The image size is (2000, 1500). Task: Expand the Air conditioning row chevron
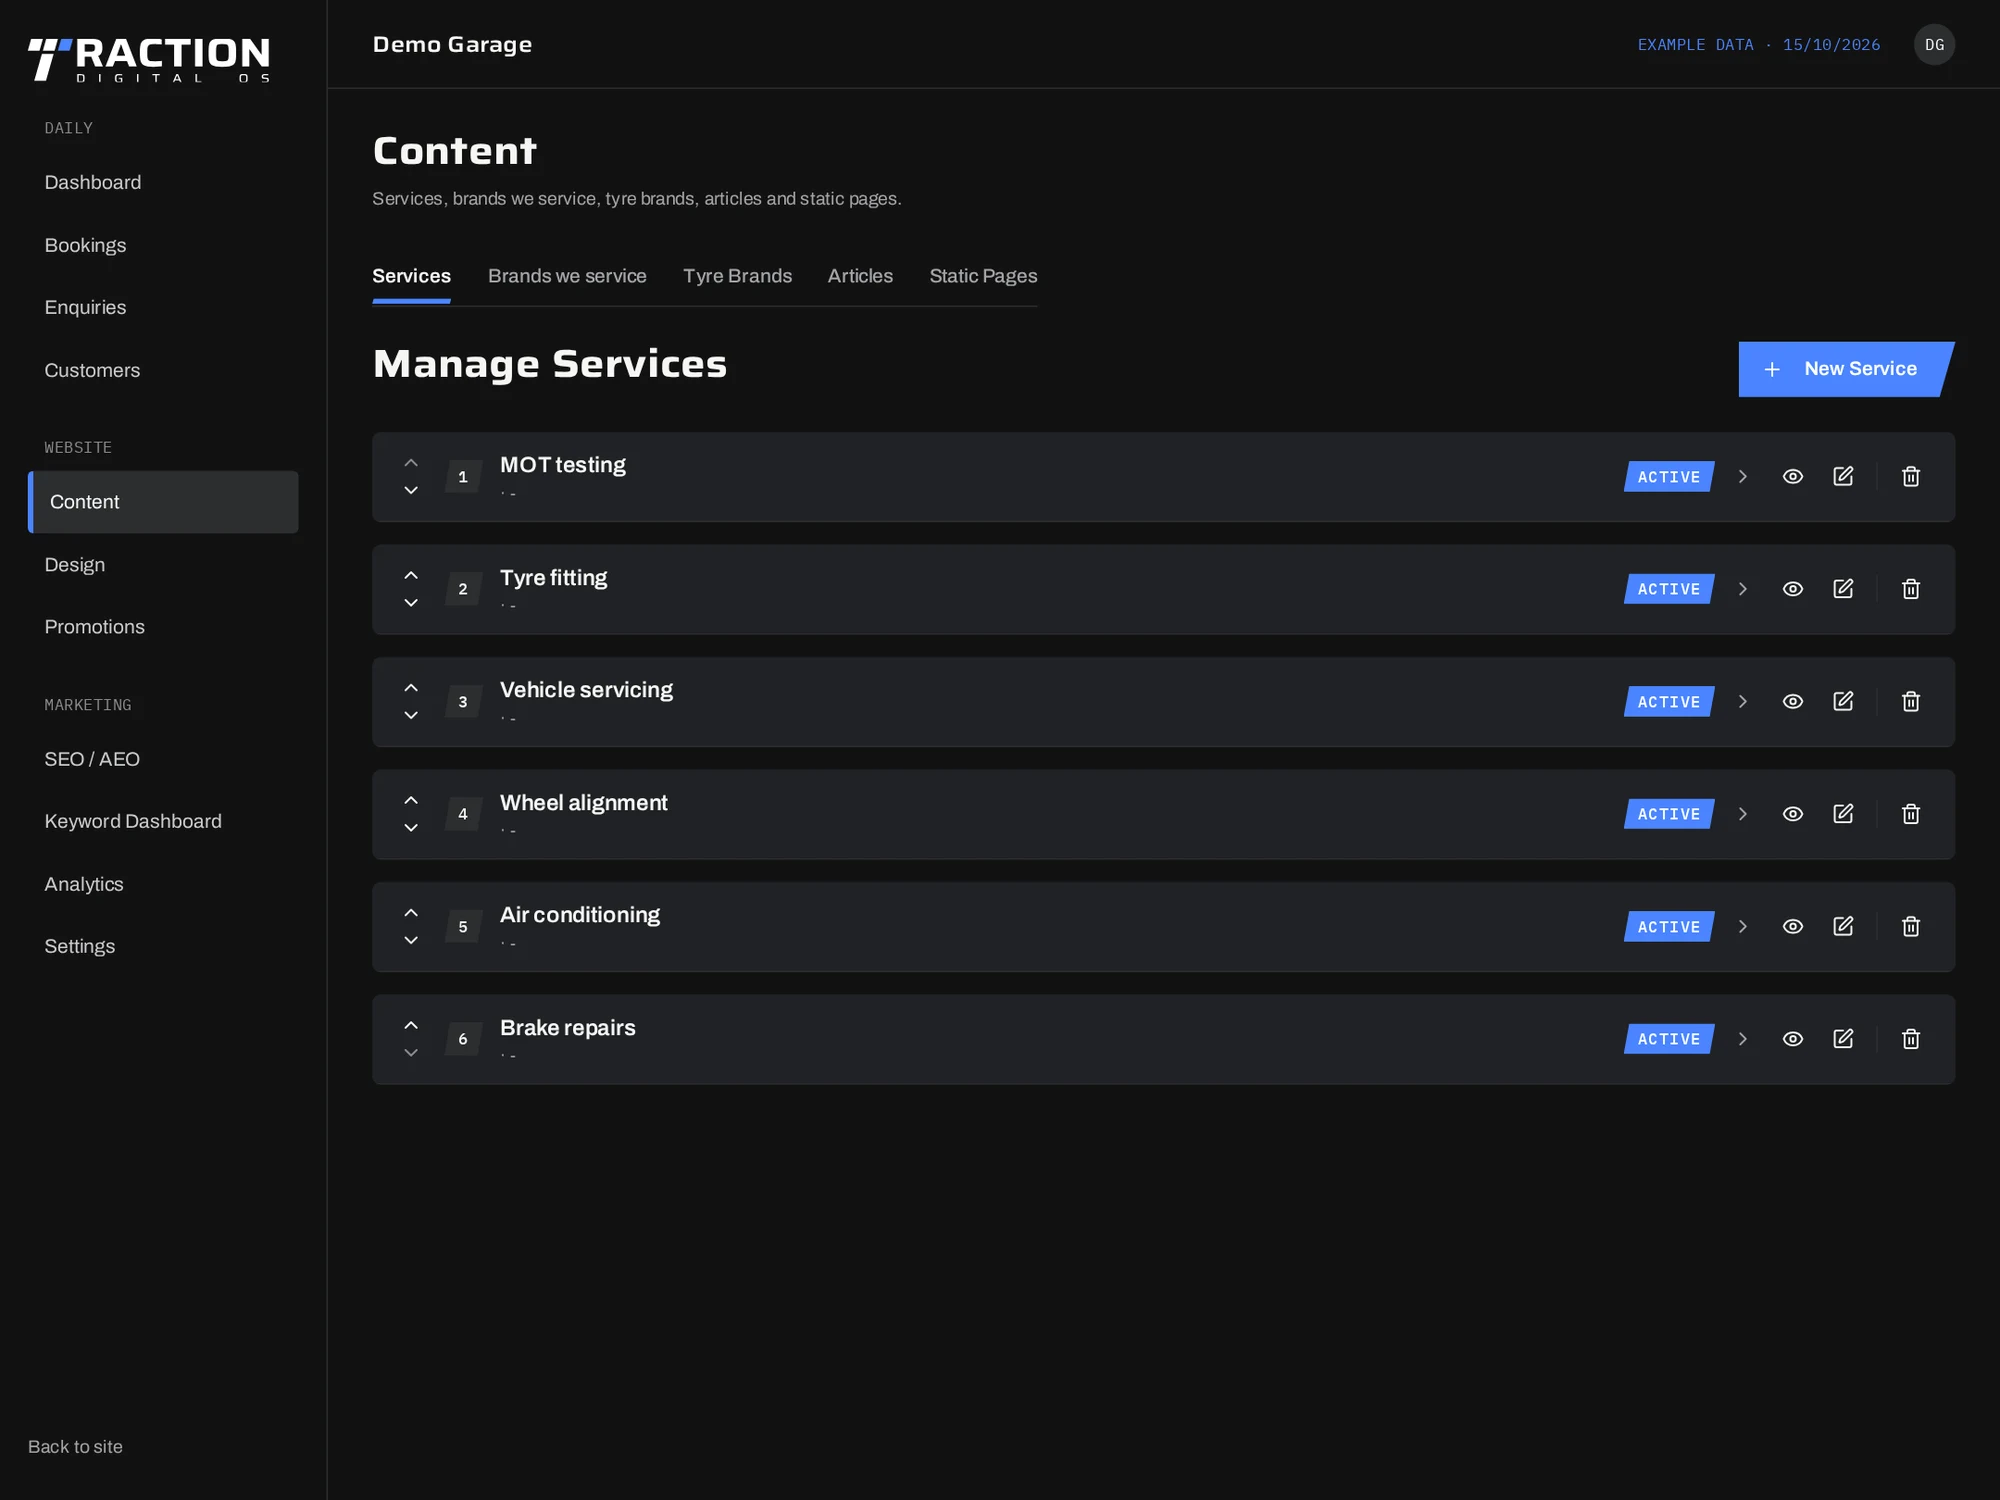coord(1743,926)
